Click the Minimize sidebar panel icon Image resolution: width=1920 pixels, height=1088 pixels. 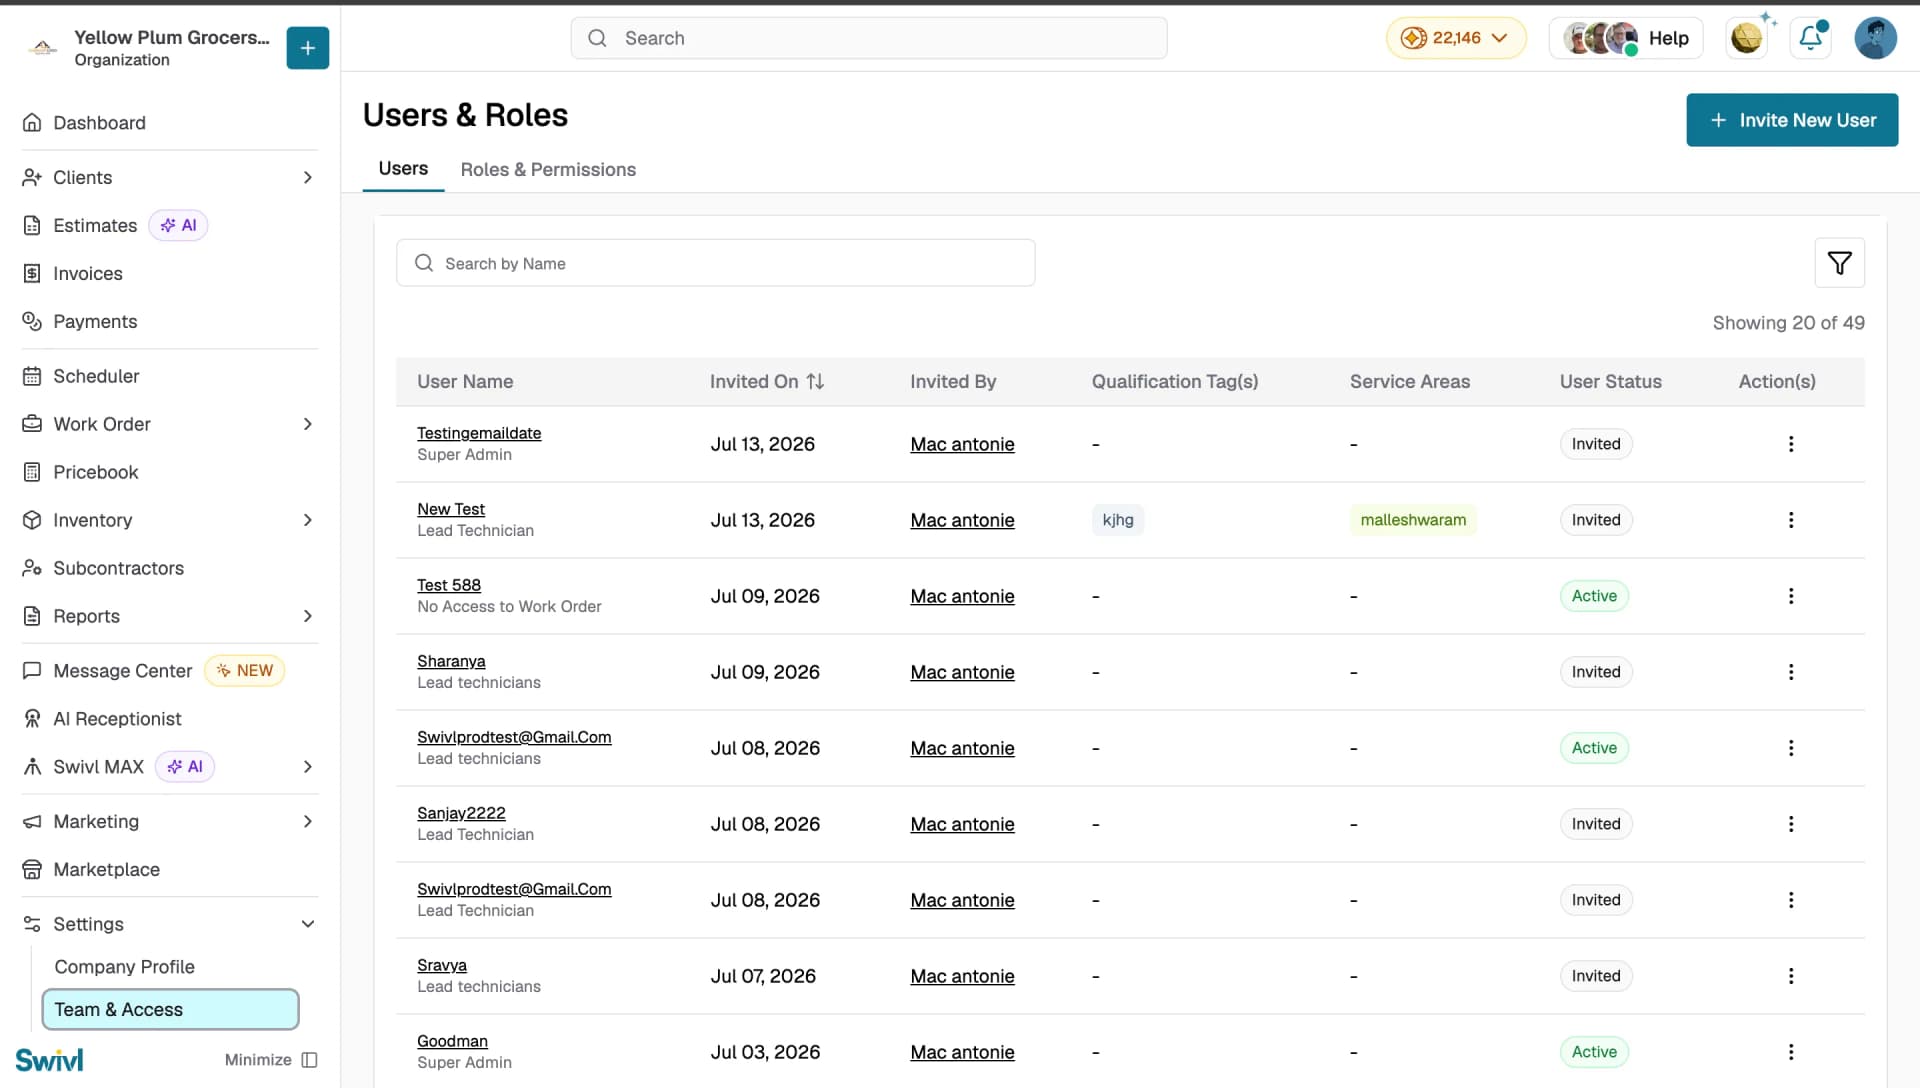click(309, 1060)
